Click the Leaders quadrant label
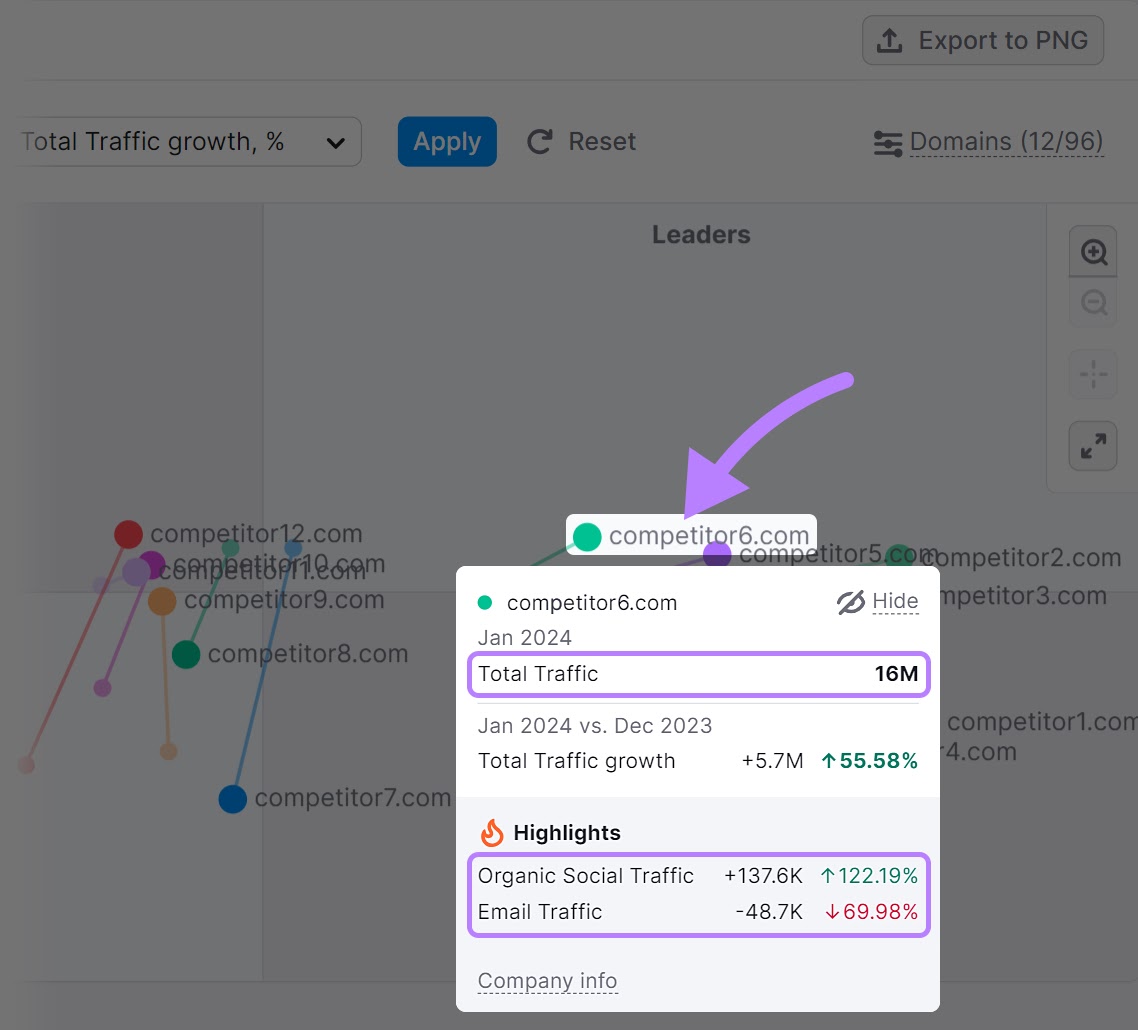This screenshot has width=1138, height=1030. [700, 234]
